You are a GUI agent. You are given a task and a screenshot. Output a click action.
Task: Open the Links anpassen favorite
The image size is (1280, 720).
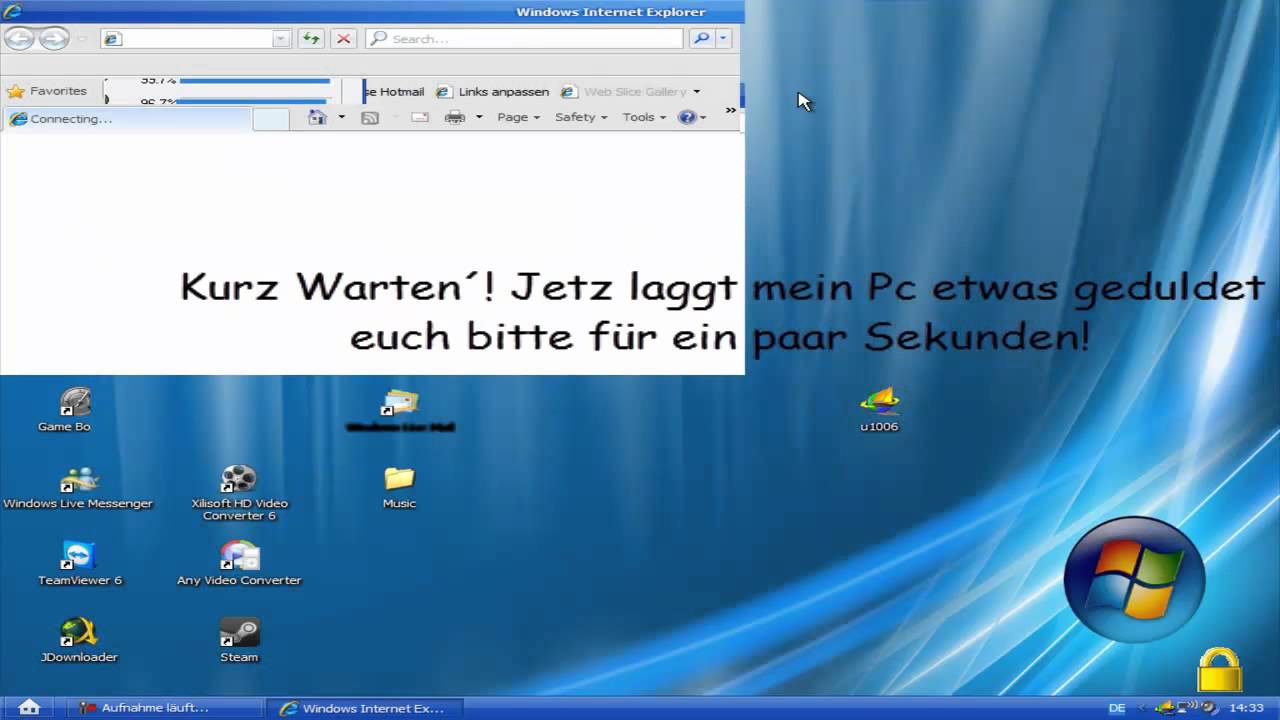[492, 91]
